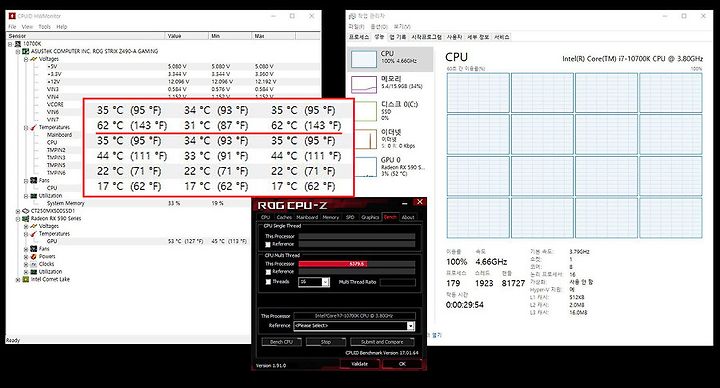Click the 10700K computer icon in HWMonitor tree

[18, 44]
